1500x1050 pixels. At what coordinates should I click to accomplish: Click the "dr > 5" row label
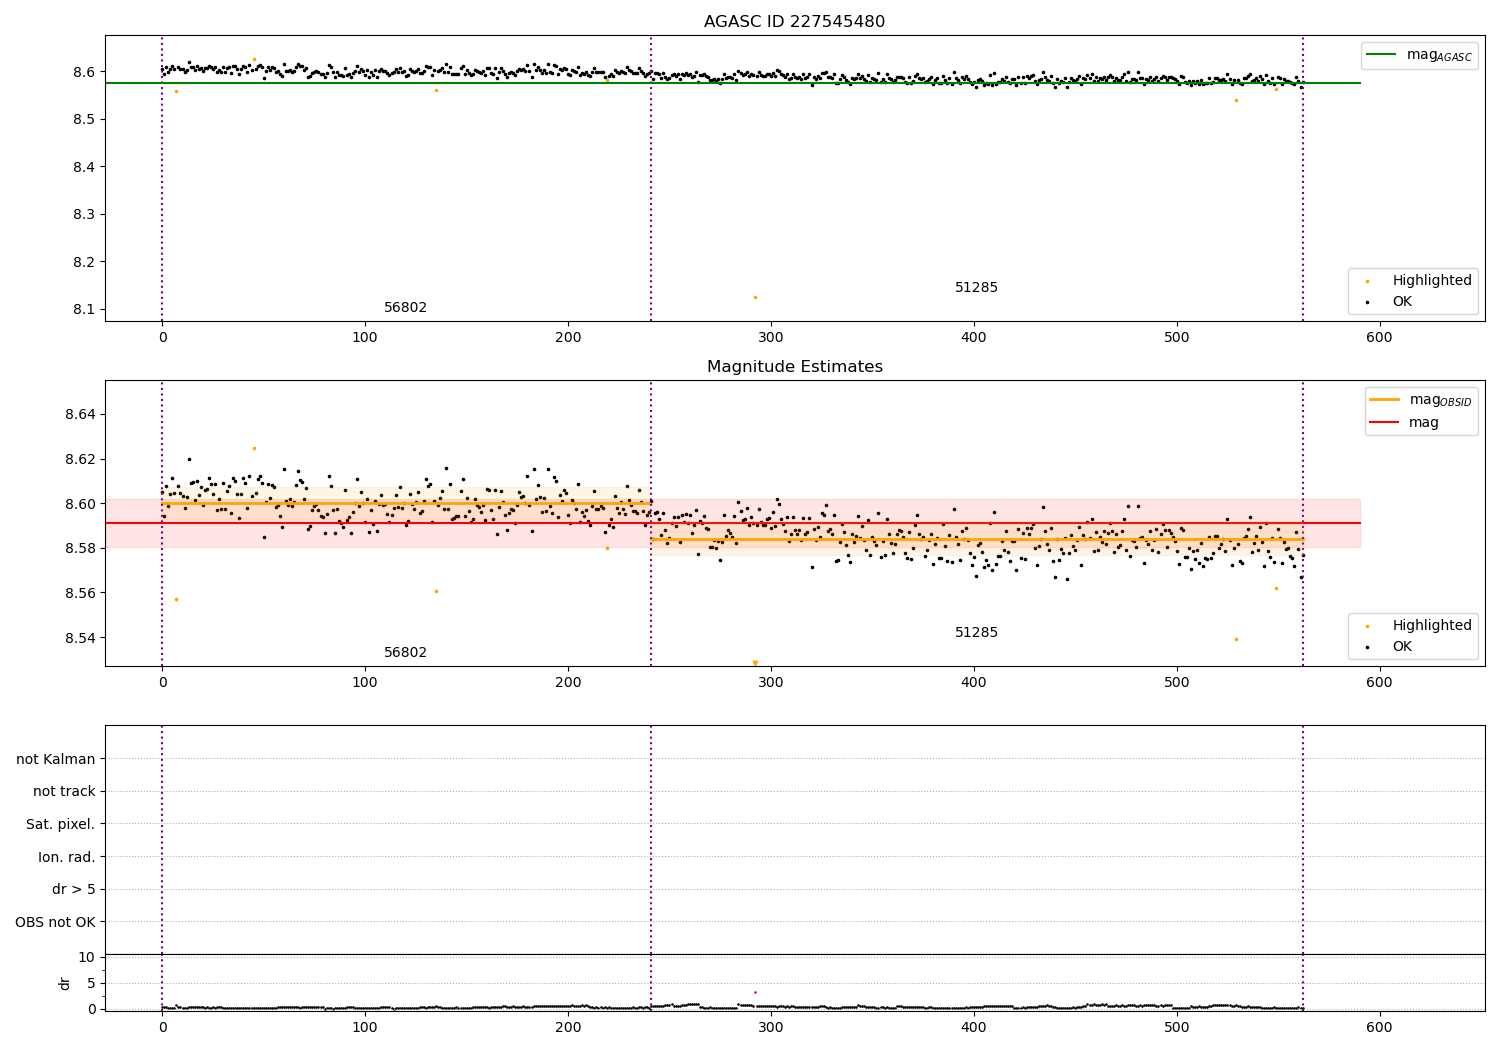(74, 890)
